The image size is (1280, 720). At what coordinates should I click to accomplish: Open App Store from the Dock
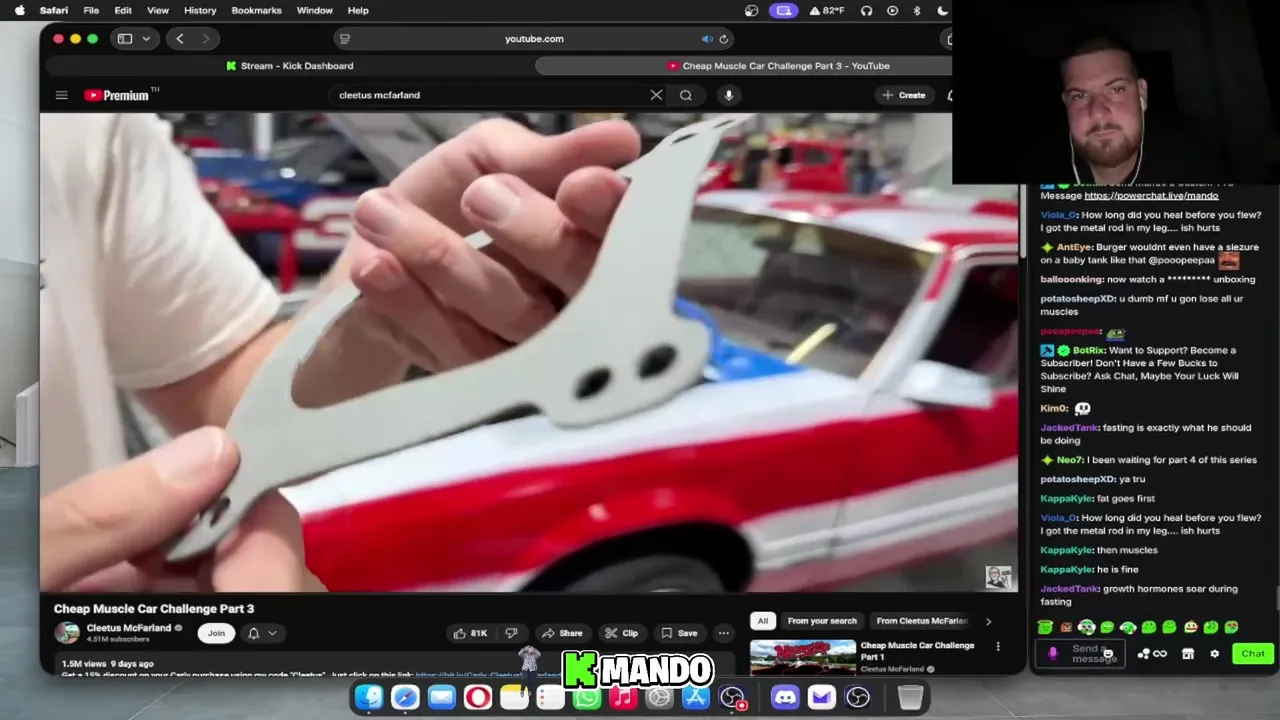(x=695, y=697)
